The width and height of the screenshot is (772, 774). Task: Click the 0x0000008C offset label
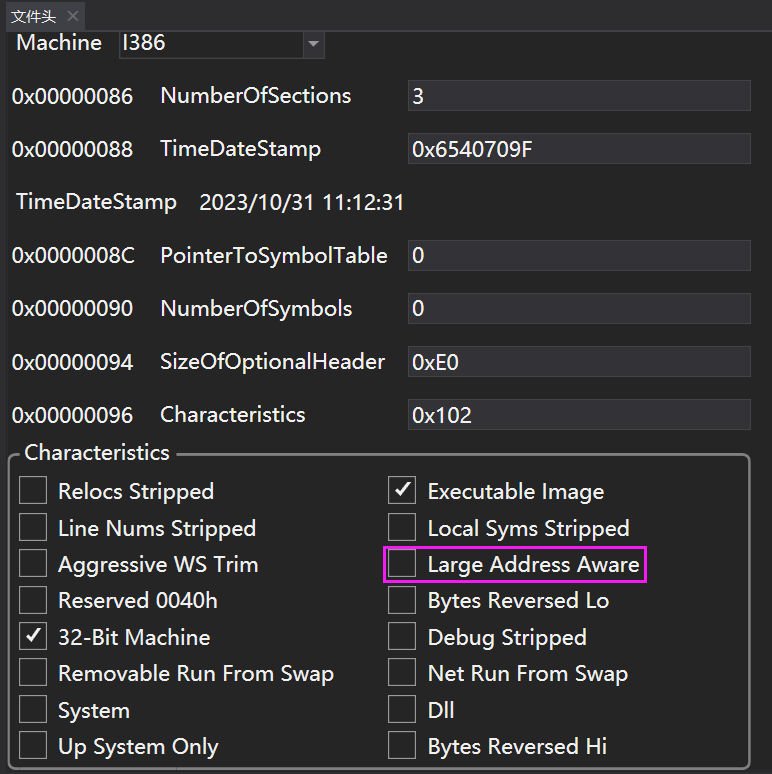[73, 256]
